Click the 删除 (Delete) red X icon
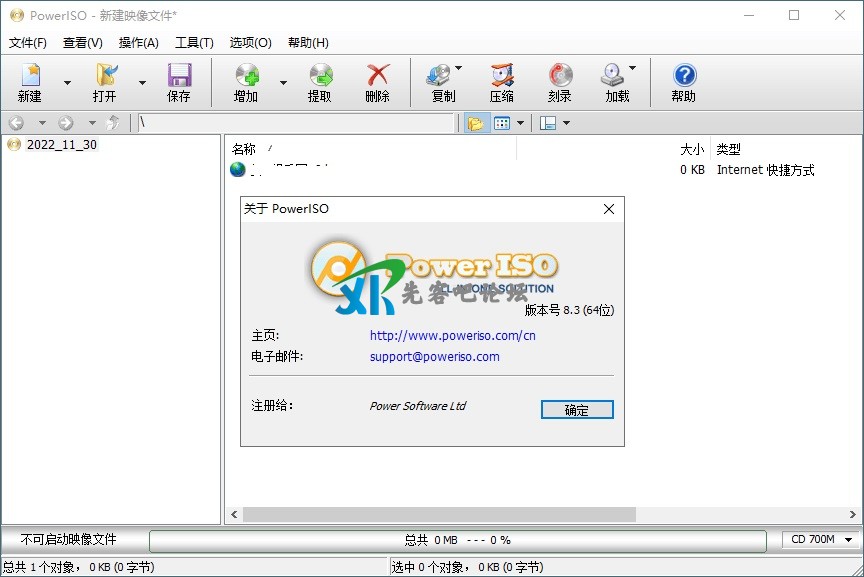The width and height of the screenshot is (864, 577). click(x=378, y=76)
